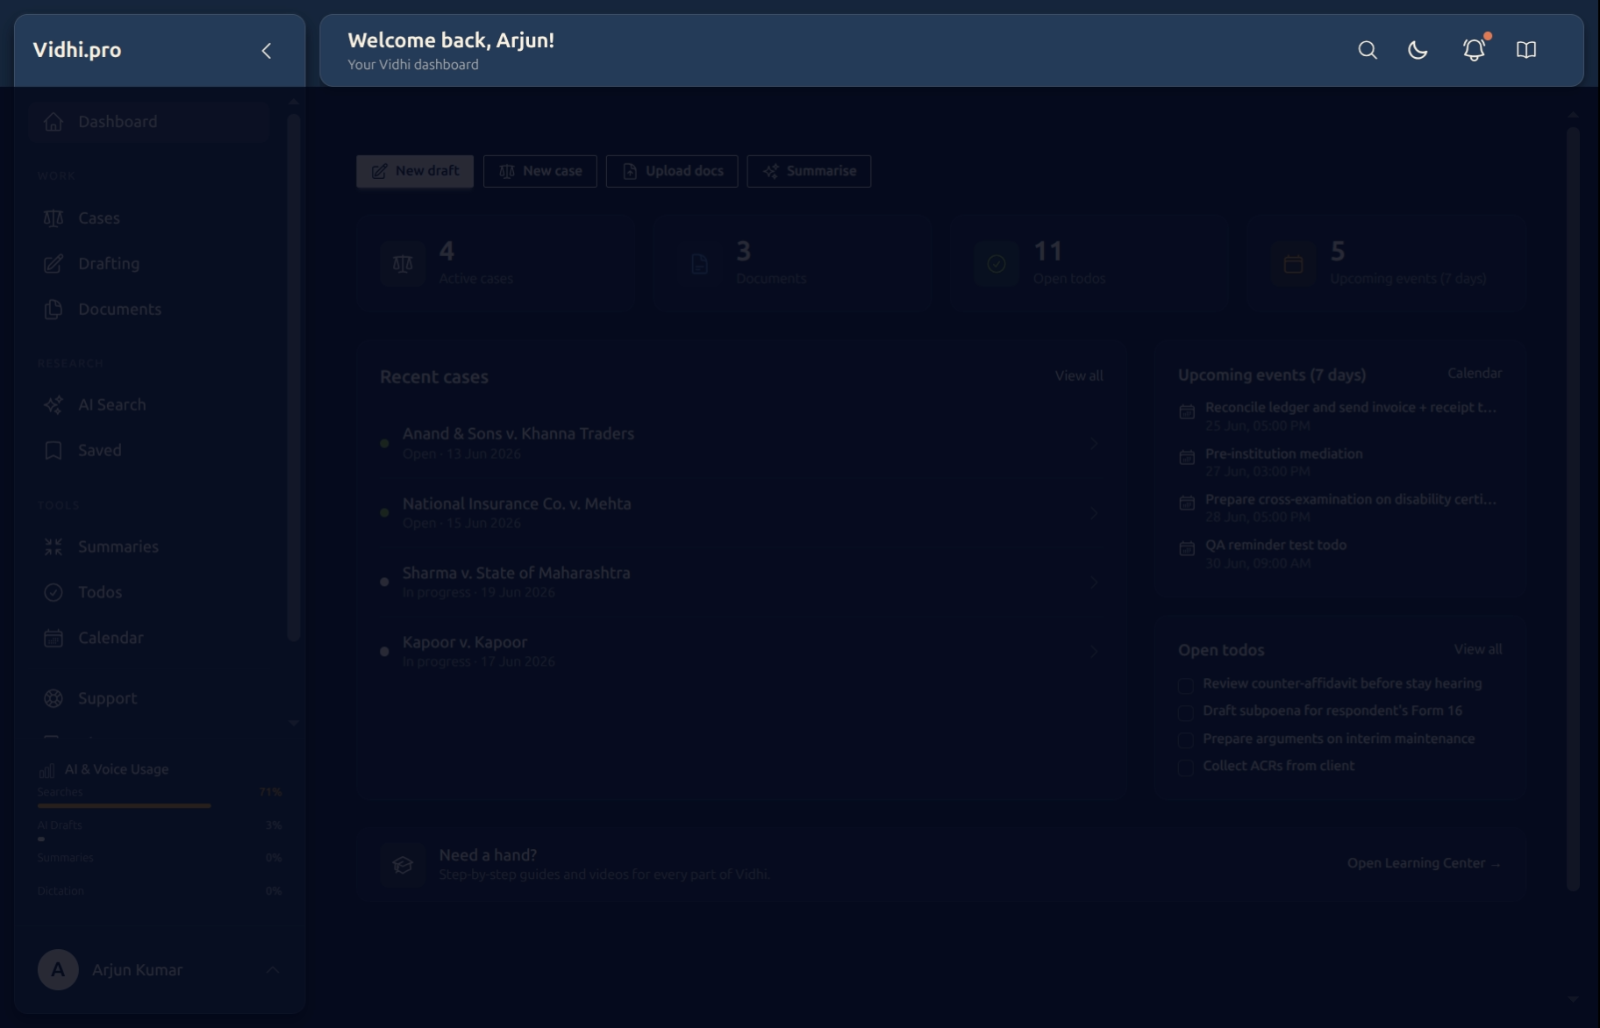Expand National Insurance Co. row chevron

[x=1094, y=513]
